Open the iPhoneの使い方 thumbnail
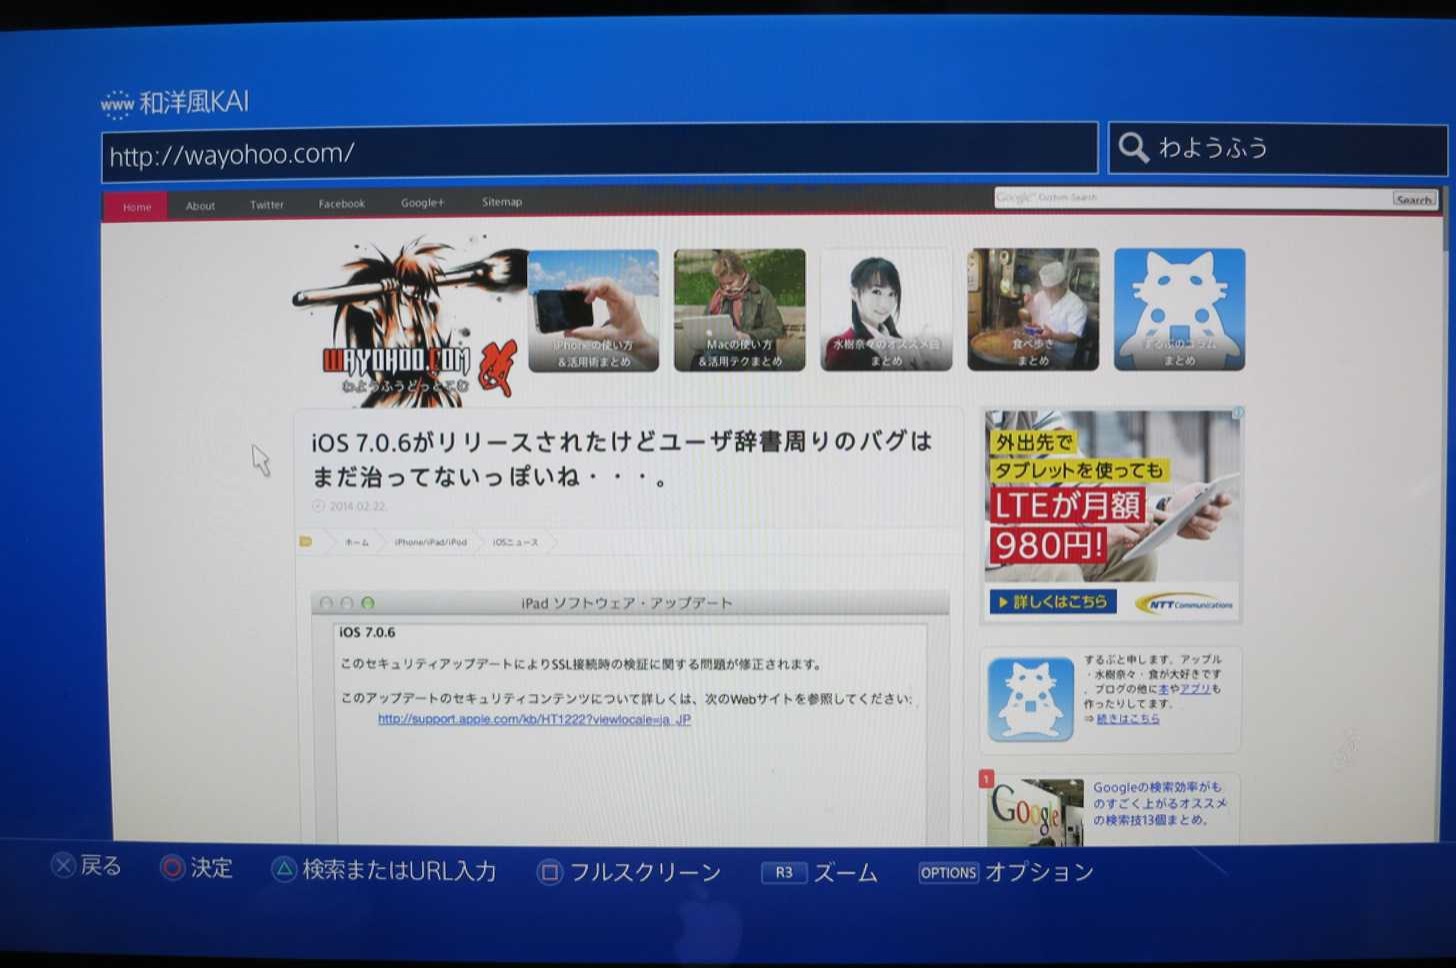Screen dimensions: 1456x968 click(593, 310)
